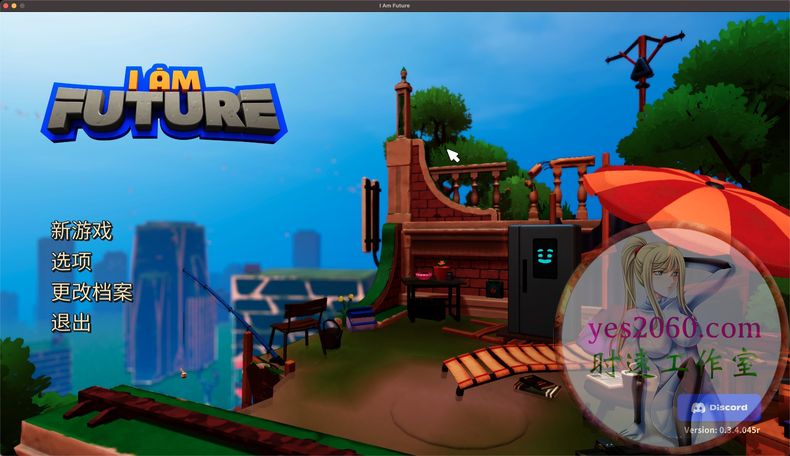790x456 pixels.
Task: Start a new game via 新游戏
Action: [81, 231]
